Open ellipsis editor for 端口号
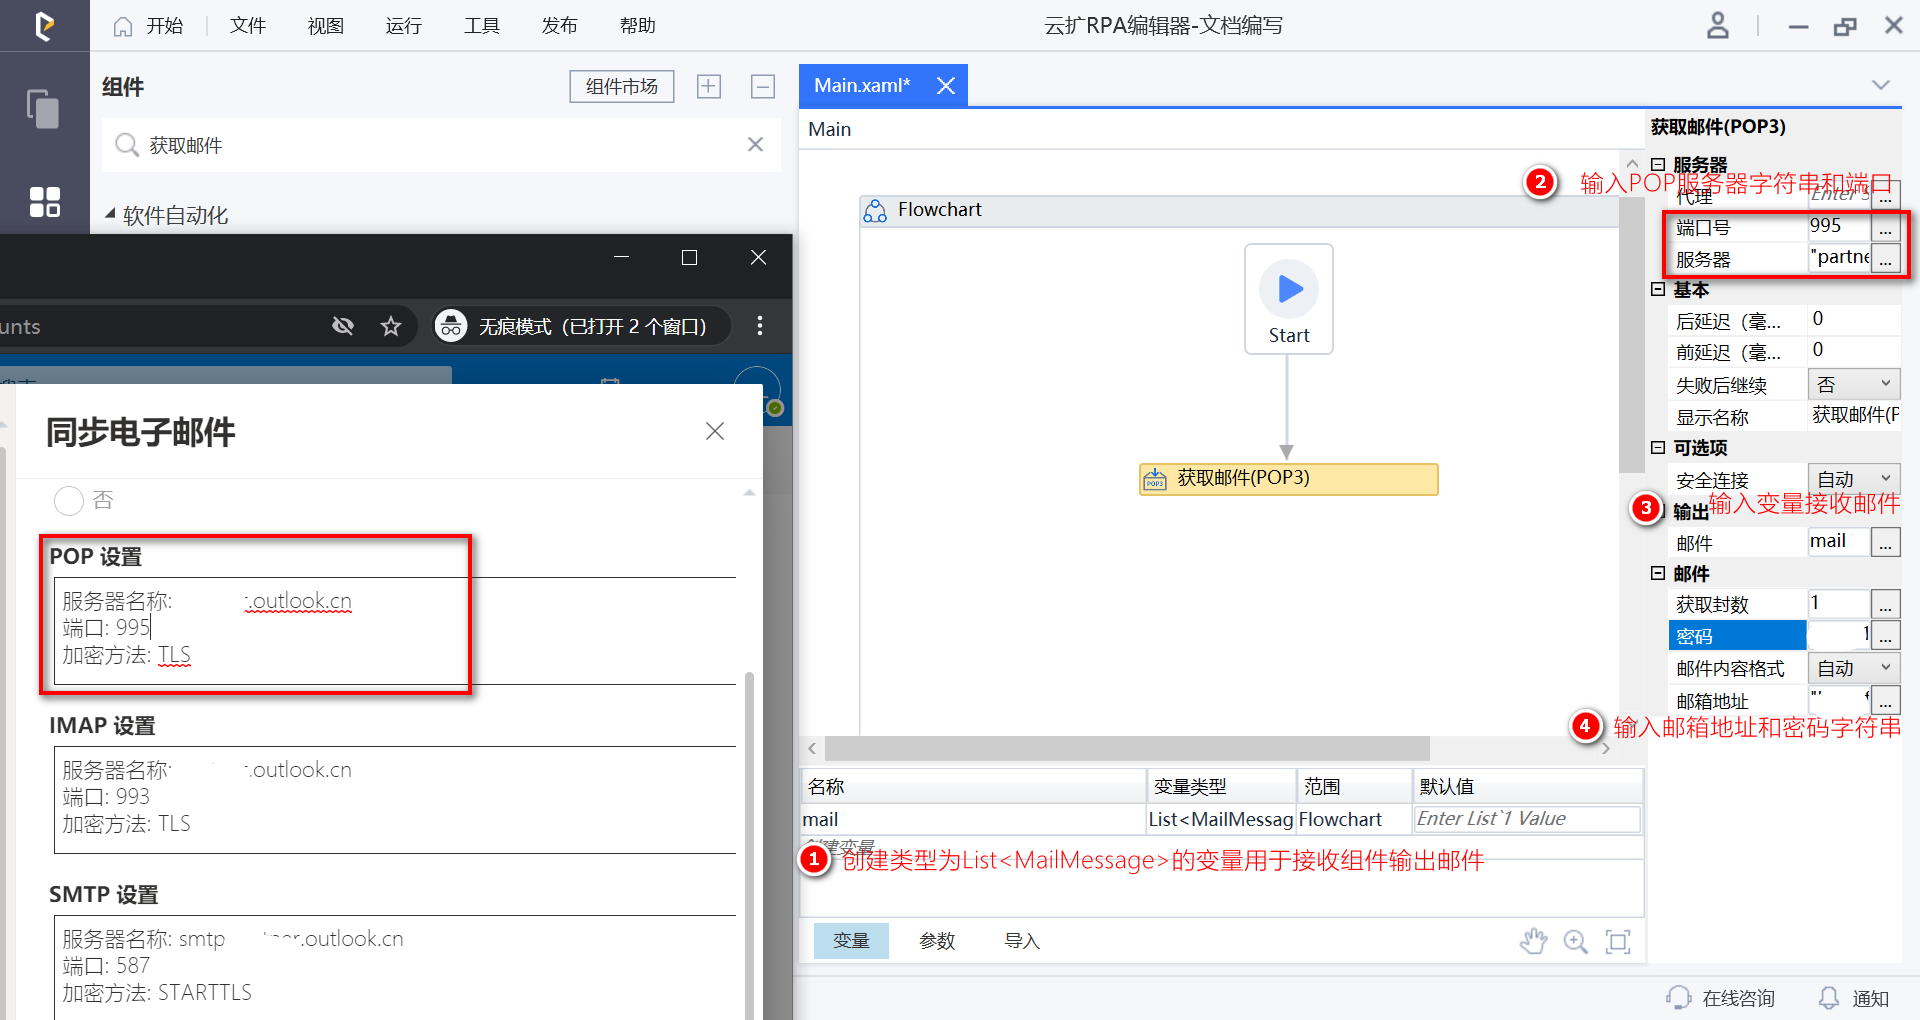 [1885, 229]
